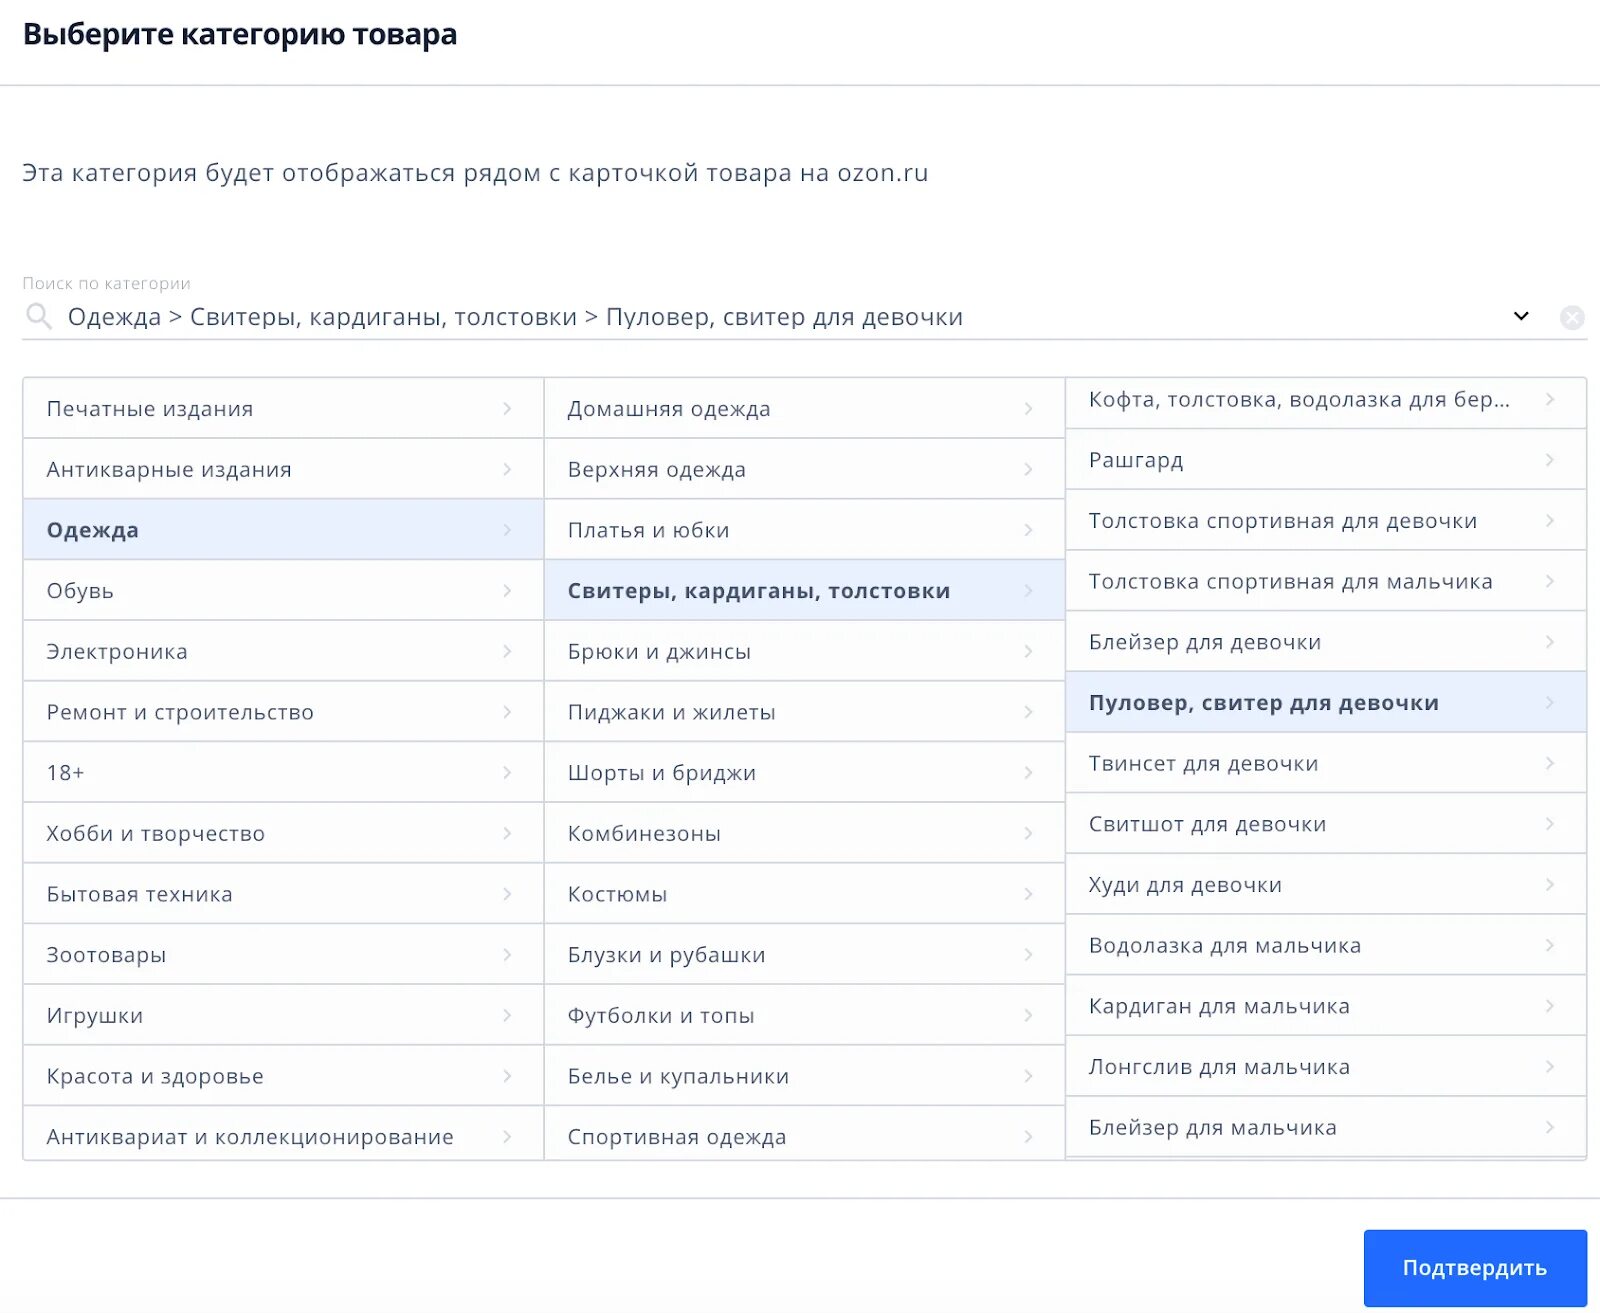
Task: Click the clear search (x) icon
Action: click(x=1572, y=318)
